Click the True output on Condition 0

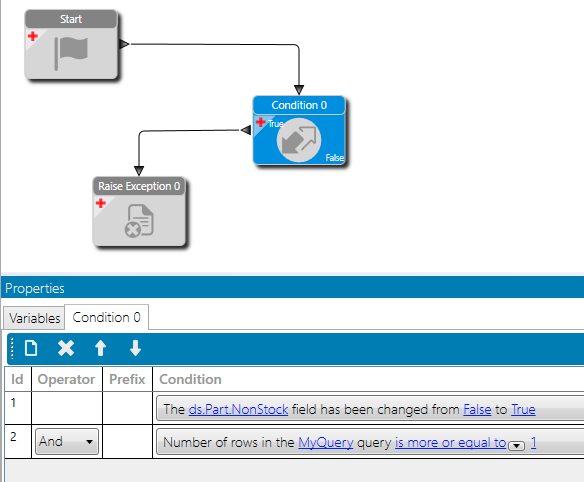click(276, 124)
